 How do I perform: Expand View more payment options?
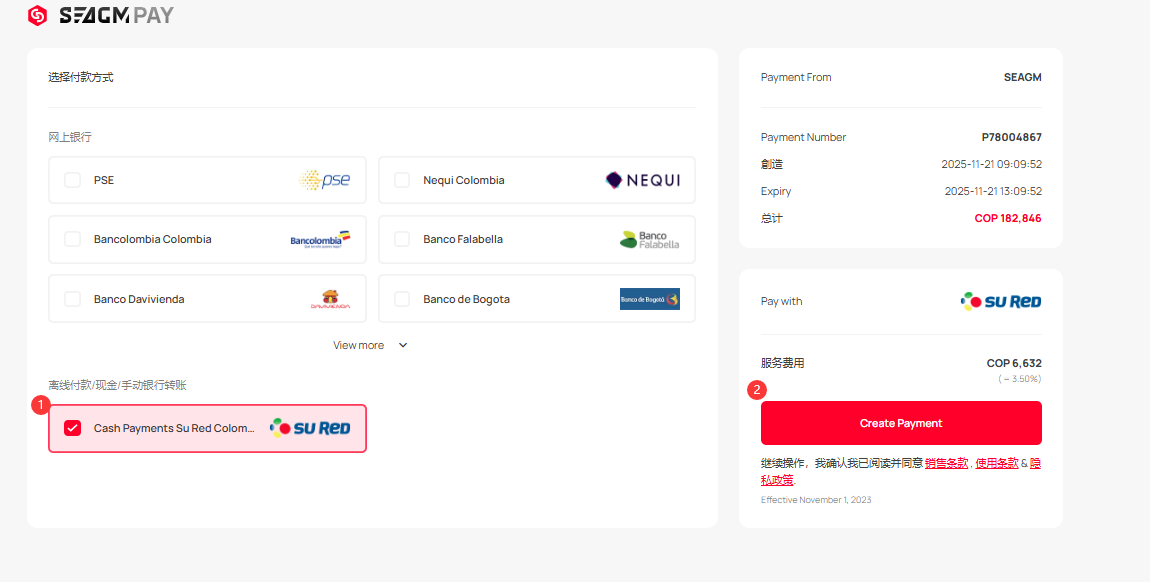click(x=359, y=345)
